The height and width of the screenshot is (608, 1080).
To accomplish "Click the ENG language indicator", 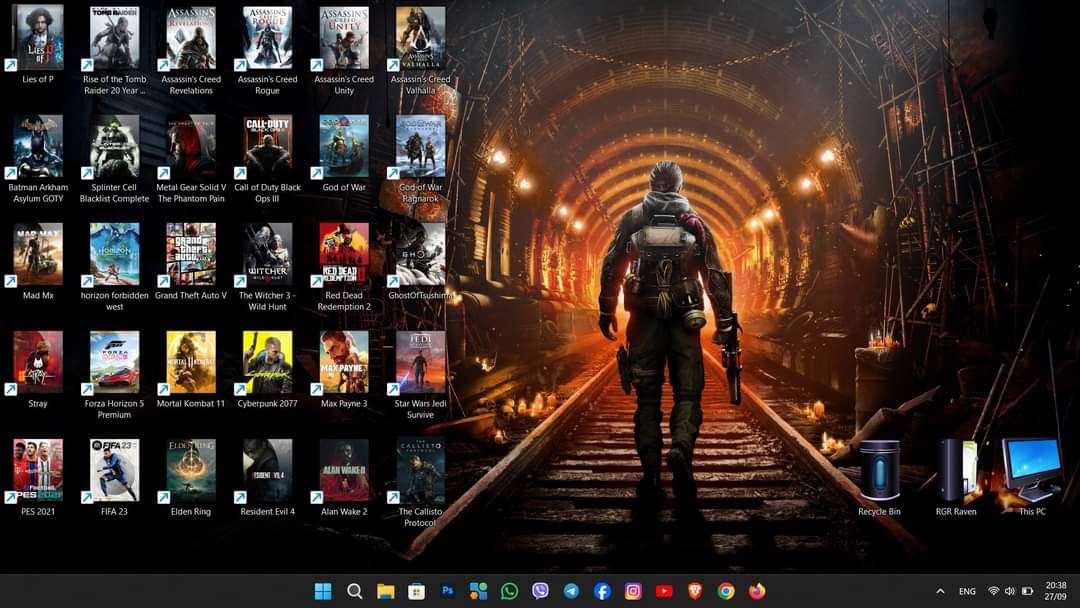I will (967, 591).
